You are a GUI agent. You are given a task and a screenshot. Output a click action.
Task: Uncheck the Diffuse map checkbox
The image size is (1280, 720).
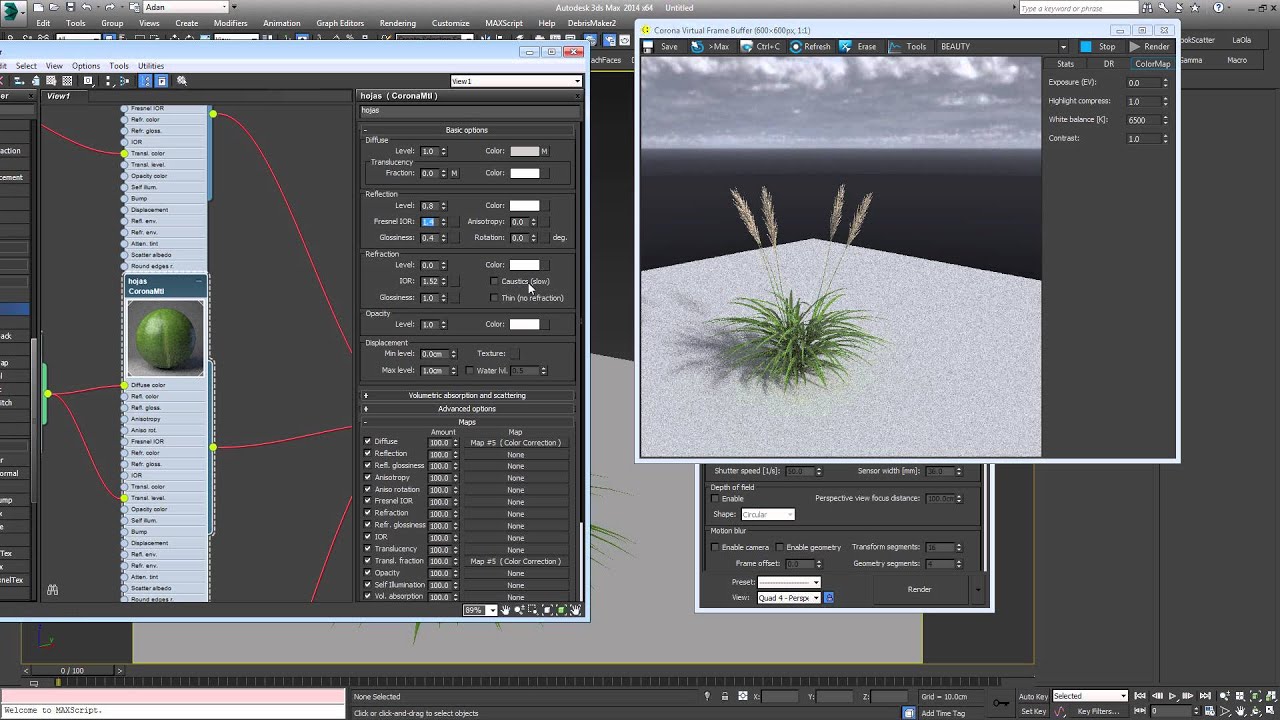coord(367,442)
